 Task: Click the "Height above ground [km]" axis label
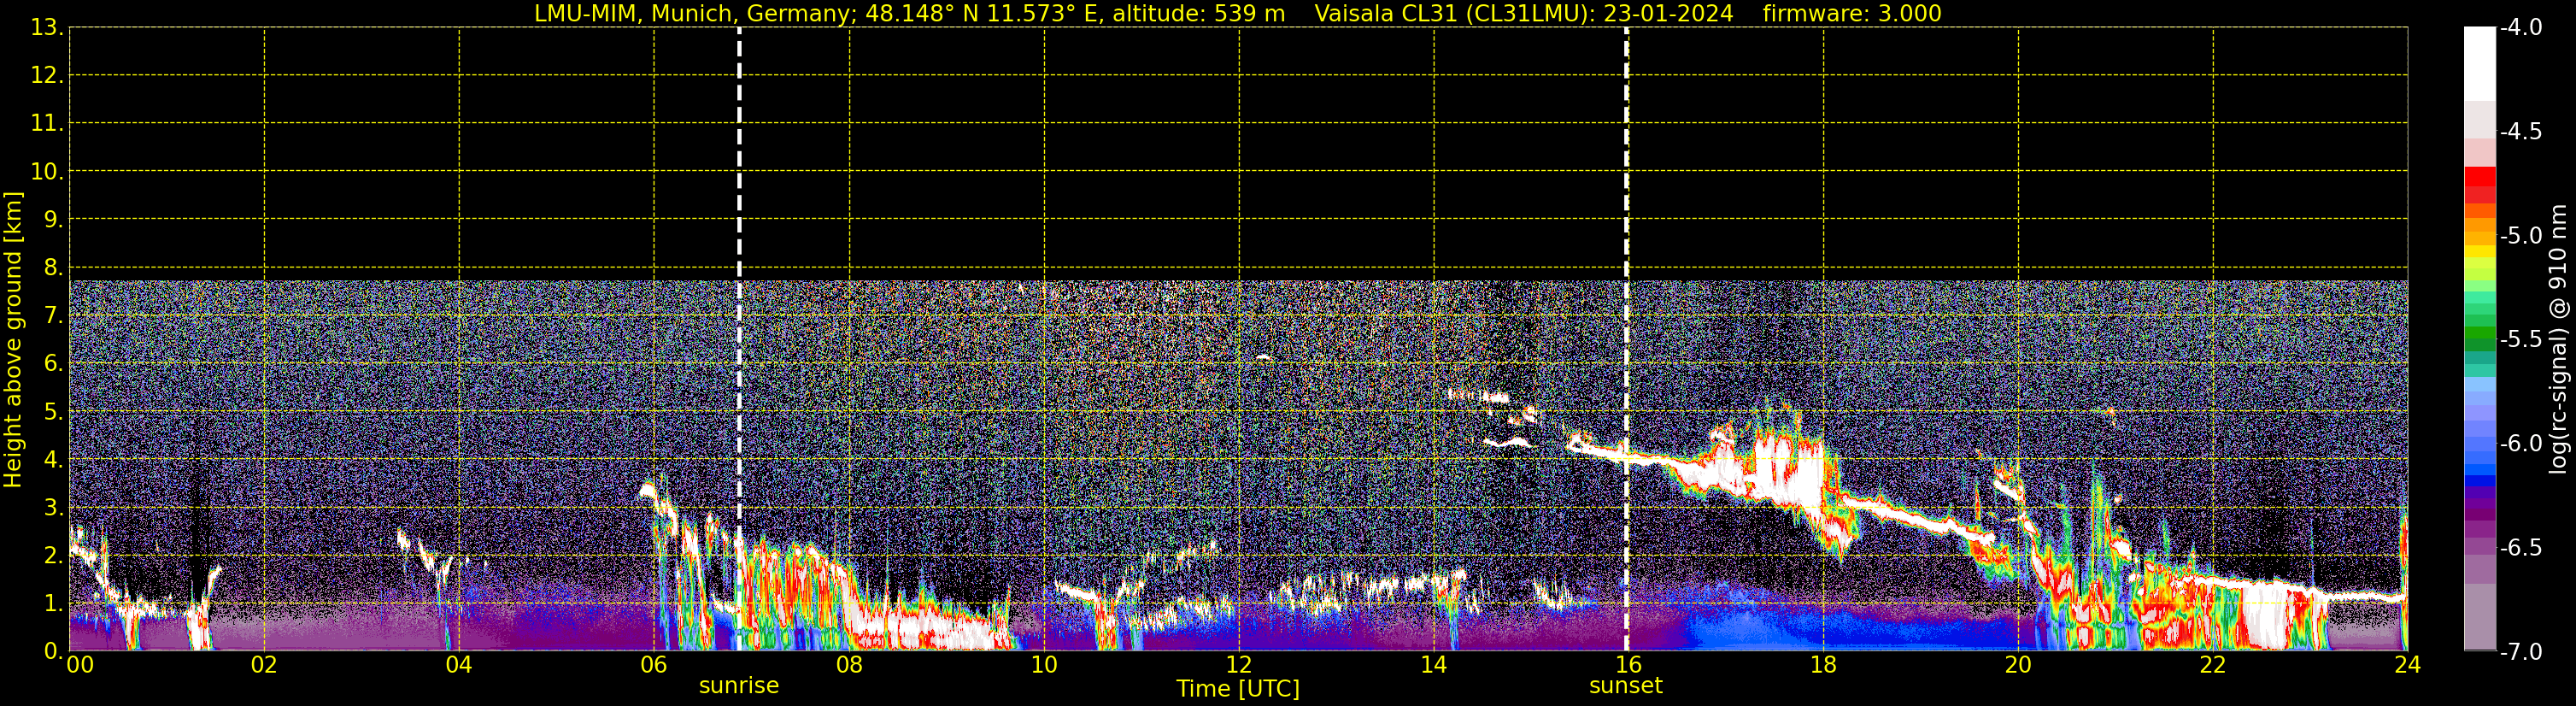click(x=13, y=339)
